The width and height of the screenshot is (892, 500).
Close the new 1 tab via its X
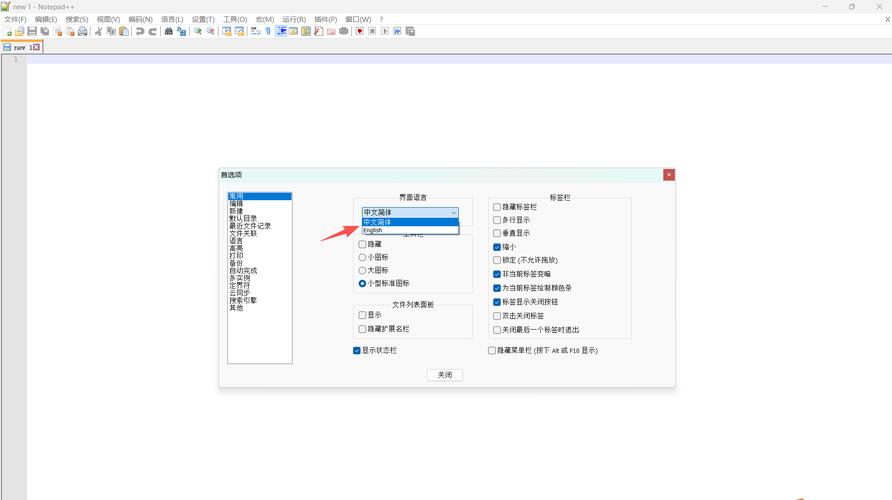click(36, 47)
